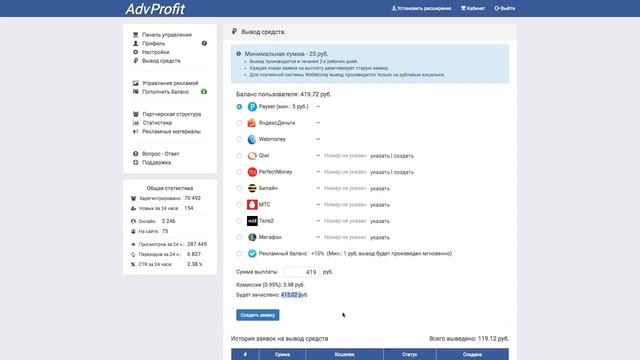Click указать link in Qiwi row
The height and width of the screenshot is (360, 640).
pos(380,156)
